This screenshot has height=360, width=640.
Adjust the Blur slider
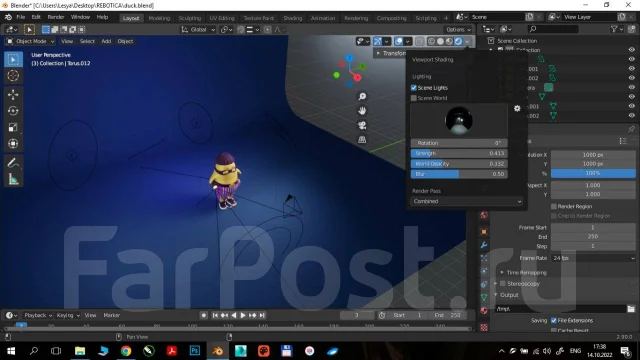(459, 174)
